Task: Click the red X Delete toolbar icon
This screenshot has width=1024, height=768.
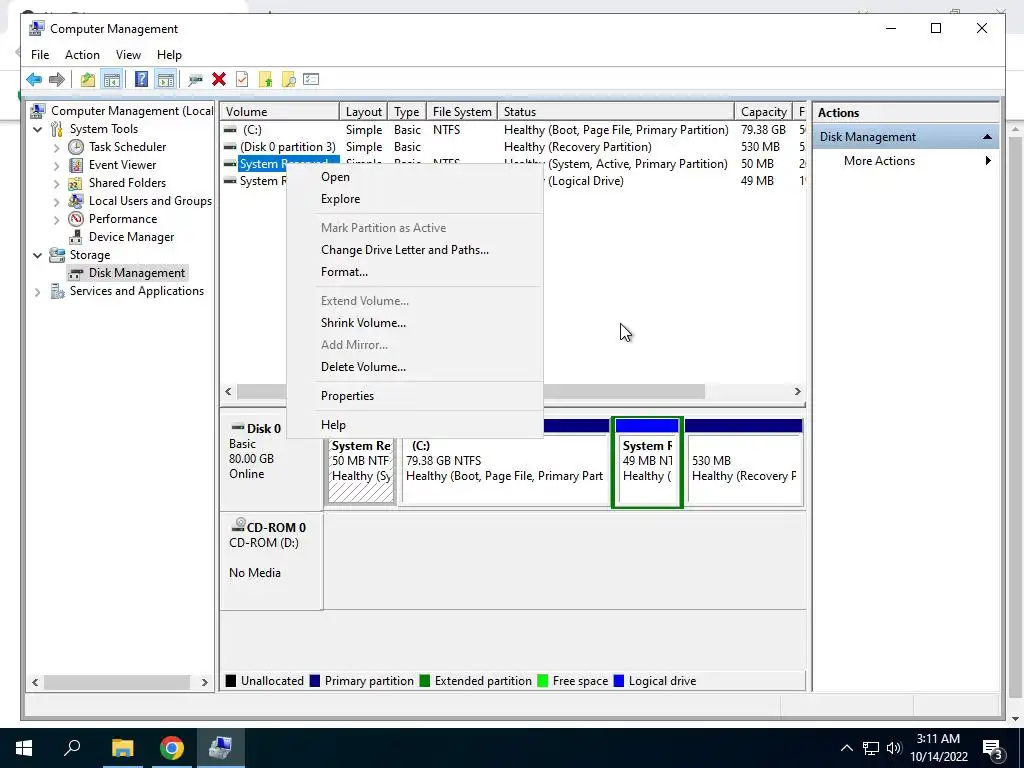Action: pyautogui.click(x=219, y=80)
